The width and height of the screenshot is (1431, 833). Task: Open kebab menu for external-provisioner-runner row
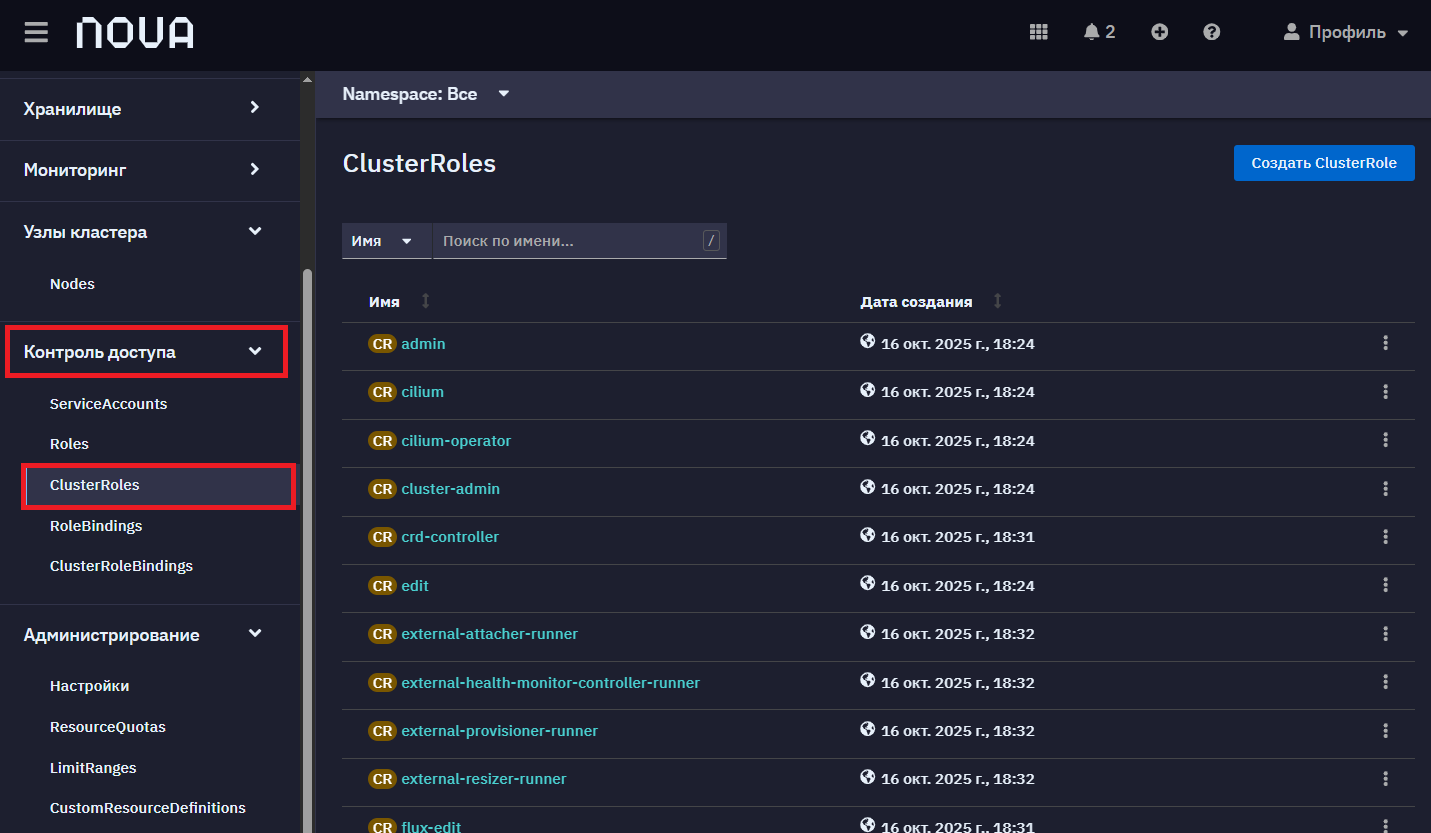pyautogui.click(x=1385, y=730)
